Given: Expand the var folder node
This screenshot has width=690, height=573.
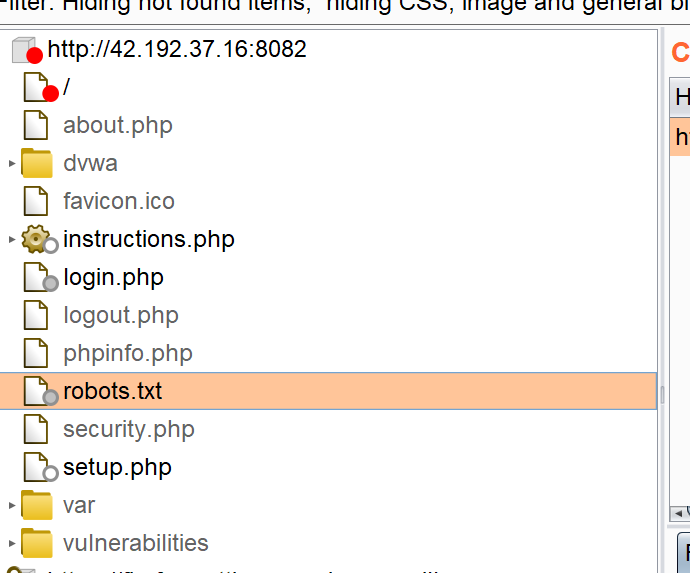Looking at the screenshot, I should (12, 505).
